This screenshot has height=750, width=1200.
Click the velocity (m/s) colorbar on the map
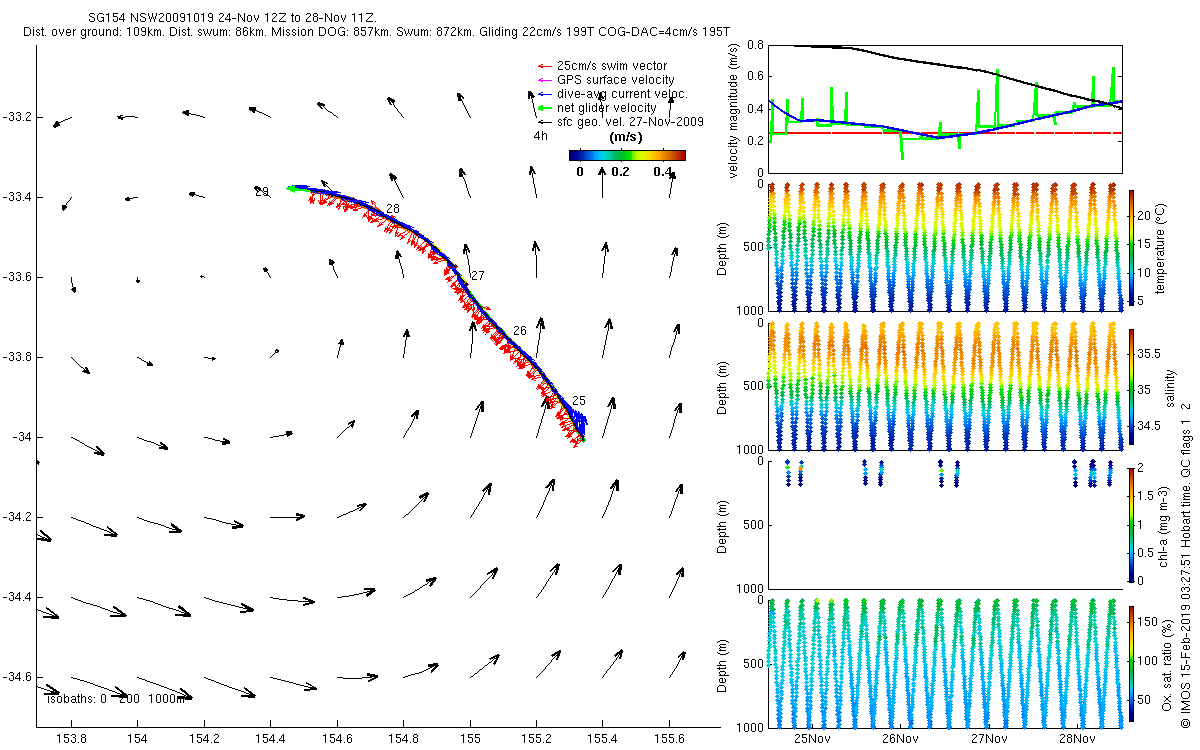tap(627, 155)
